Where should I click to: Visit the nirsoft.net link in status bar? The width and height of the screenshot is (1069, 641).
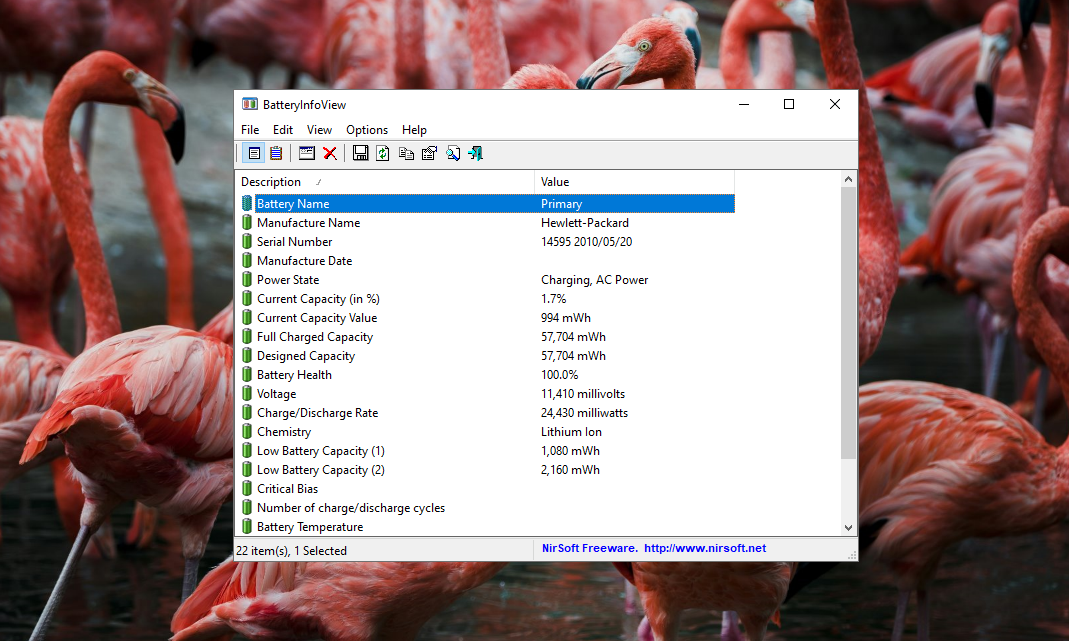(x=705, y=548)
